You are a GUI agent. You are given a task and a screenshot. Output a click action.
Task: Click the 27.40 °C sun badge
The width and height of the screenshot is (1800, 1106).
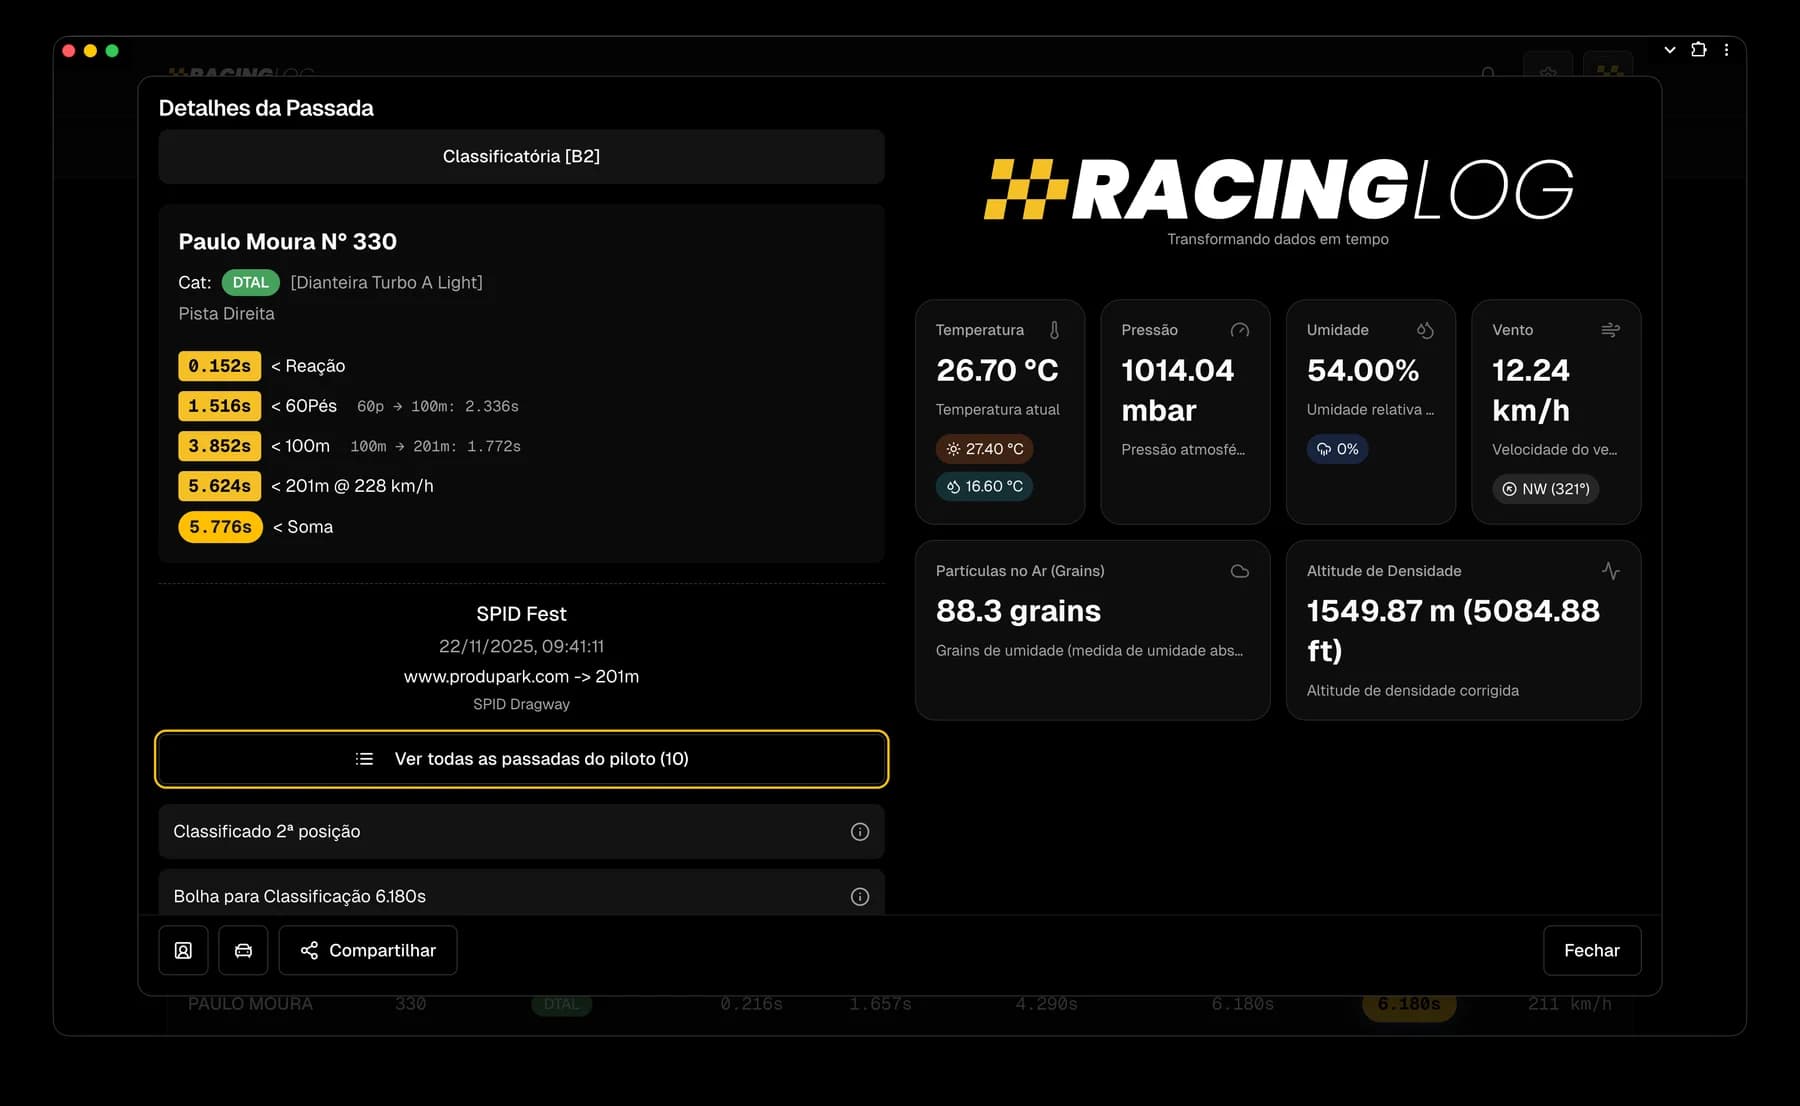click(985, 449)
